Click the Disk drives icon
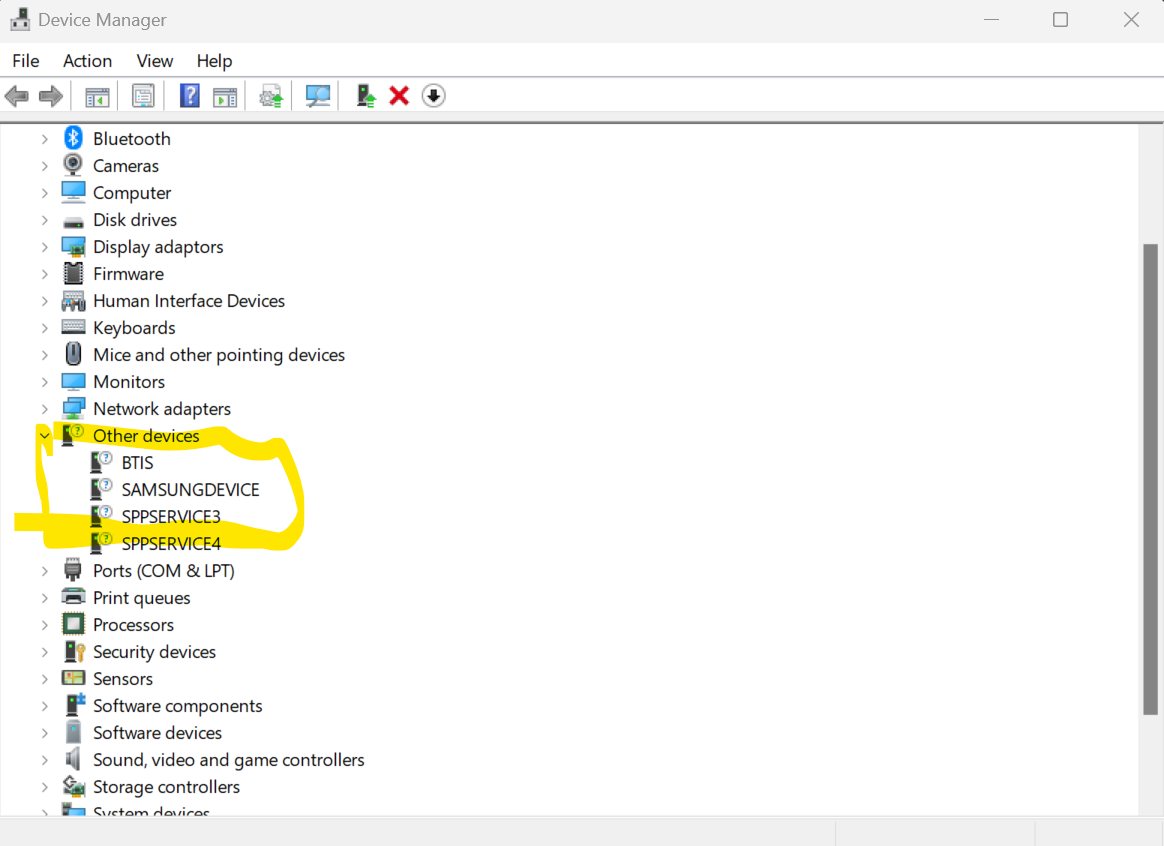Image resolution: width=1164 pixels, height=846 pixels. pyautogui.click(x=73, y=222)
